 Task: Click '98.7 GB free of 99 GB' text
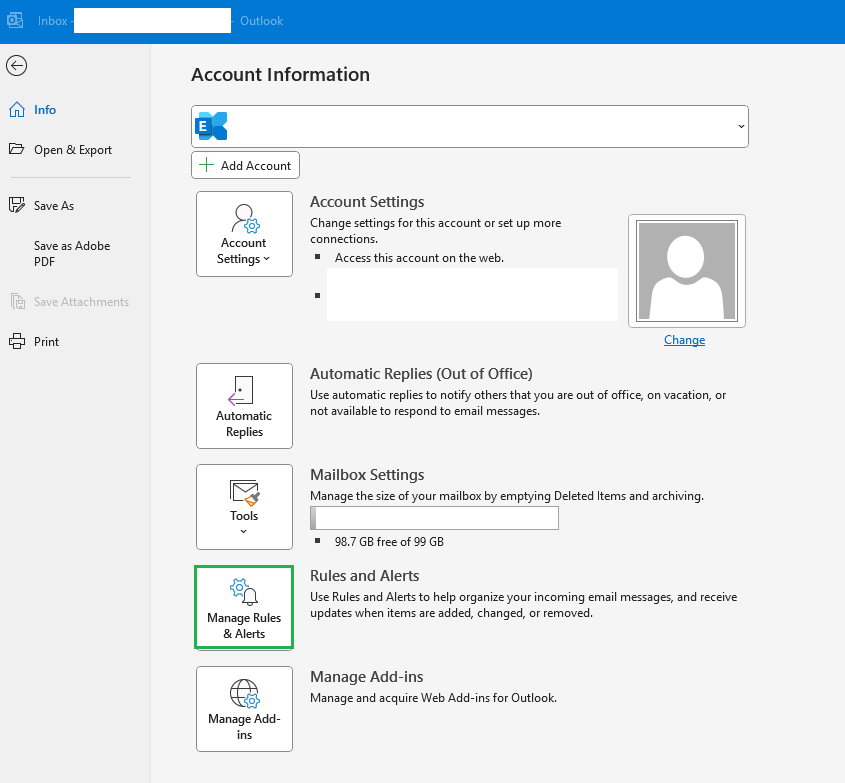pyautogui.click(x=389, y=542)
